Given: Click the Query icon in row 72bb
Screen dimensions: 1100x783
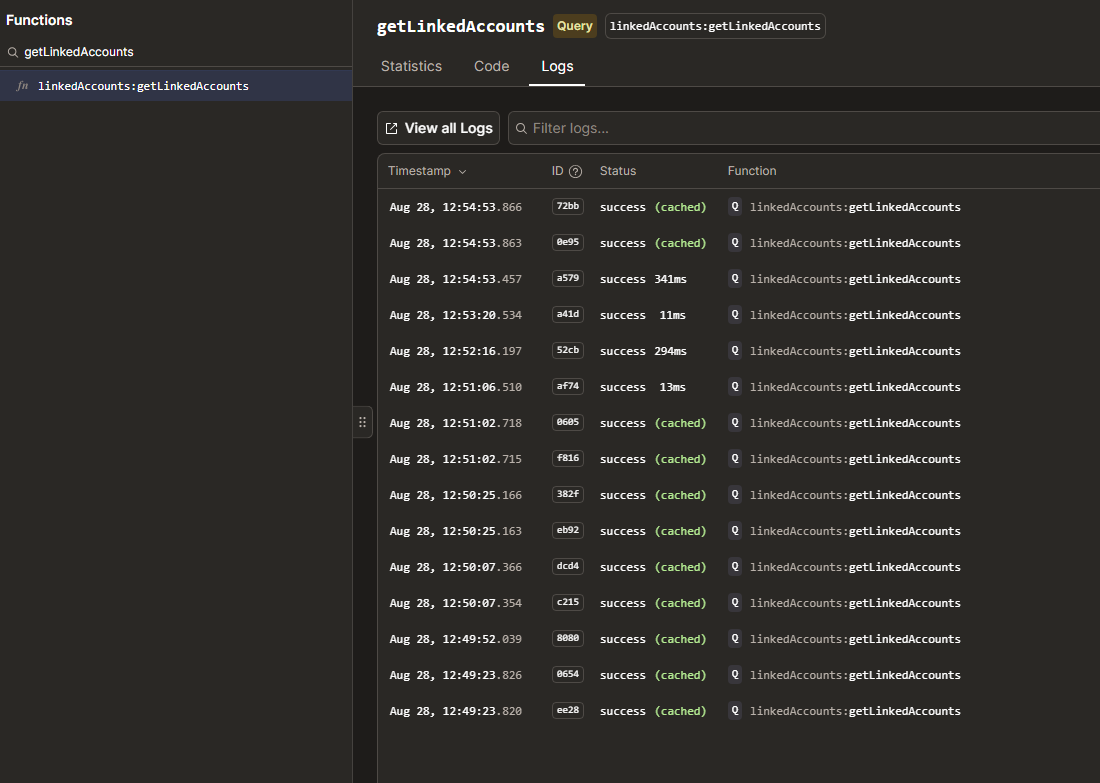Looking at the screenshot, I should coord(735,206).
